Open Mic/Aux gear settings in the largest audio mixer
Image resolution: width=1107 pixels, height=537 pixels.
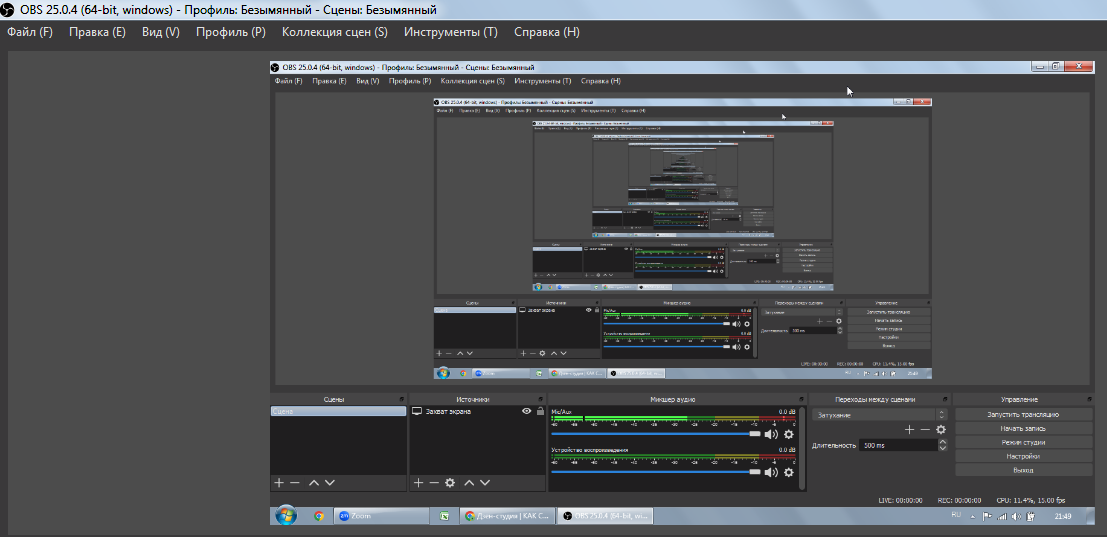[x=789, y=434]
